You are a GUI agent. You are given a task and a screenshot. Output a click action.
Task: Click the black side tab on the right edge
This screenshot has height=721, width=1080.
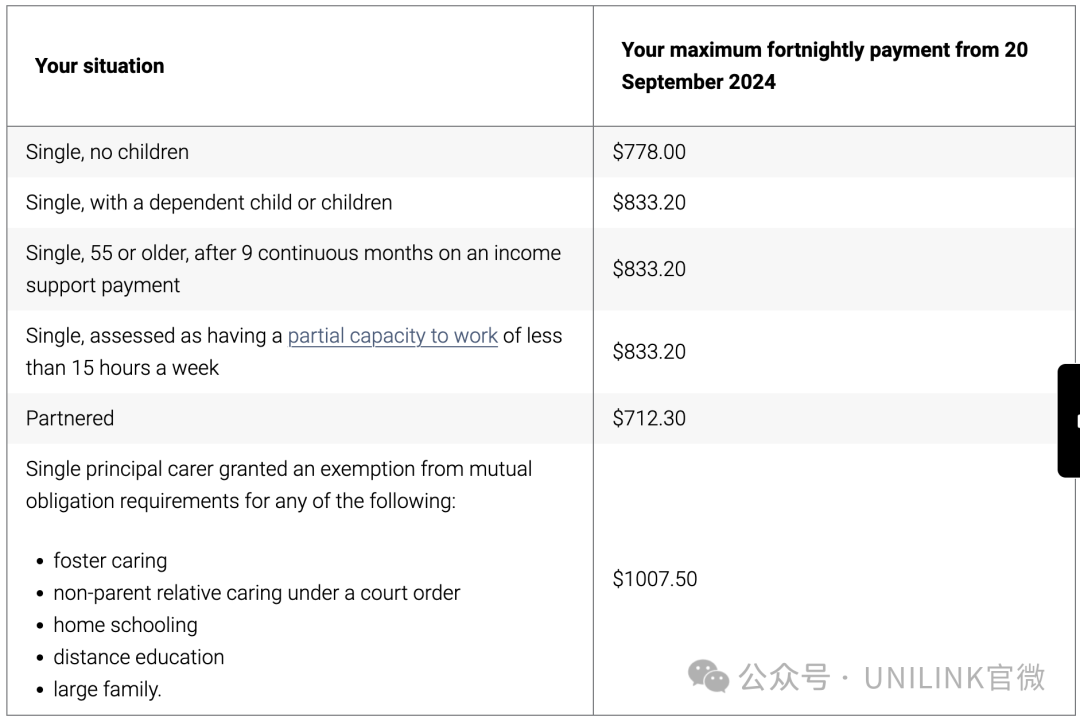tap(1069, 420)
